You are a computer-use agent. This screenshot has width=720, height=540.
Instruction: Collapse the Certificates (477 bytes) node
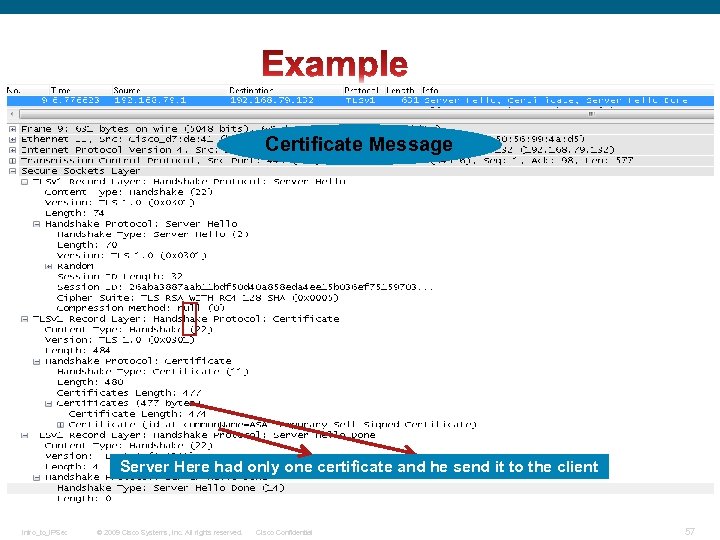pos(48,404)
